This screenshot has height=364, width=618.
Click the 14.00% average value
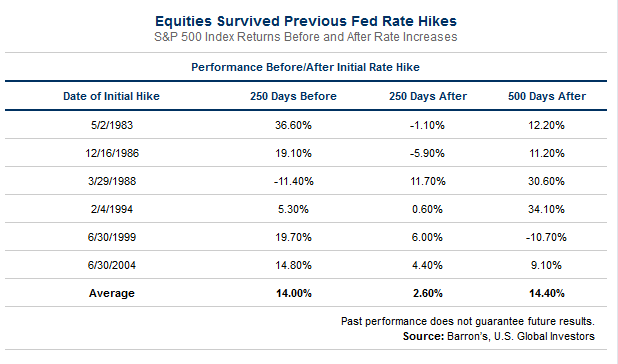click(294, 293)
